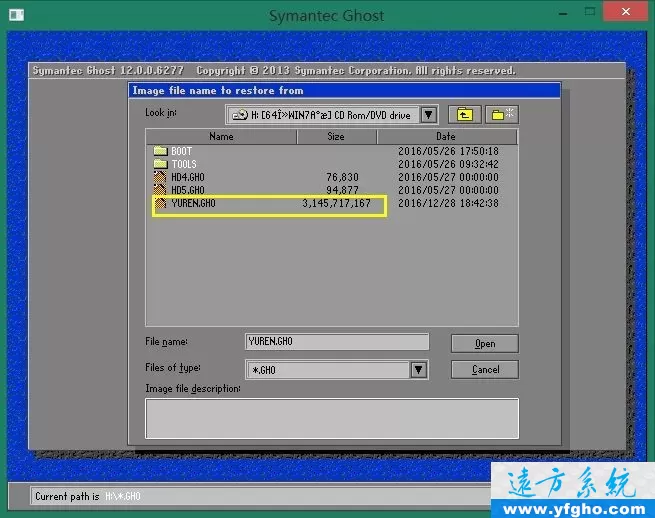655x518 pixels.
Task: Sort the file list by Size column
Action: coord(336,136)
